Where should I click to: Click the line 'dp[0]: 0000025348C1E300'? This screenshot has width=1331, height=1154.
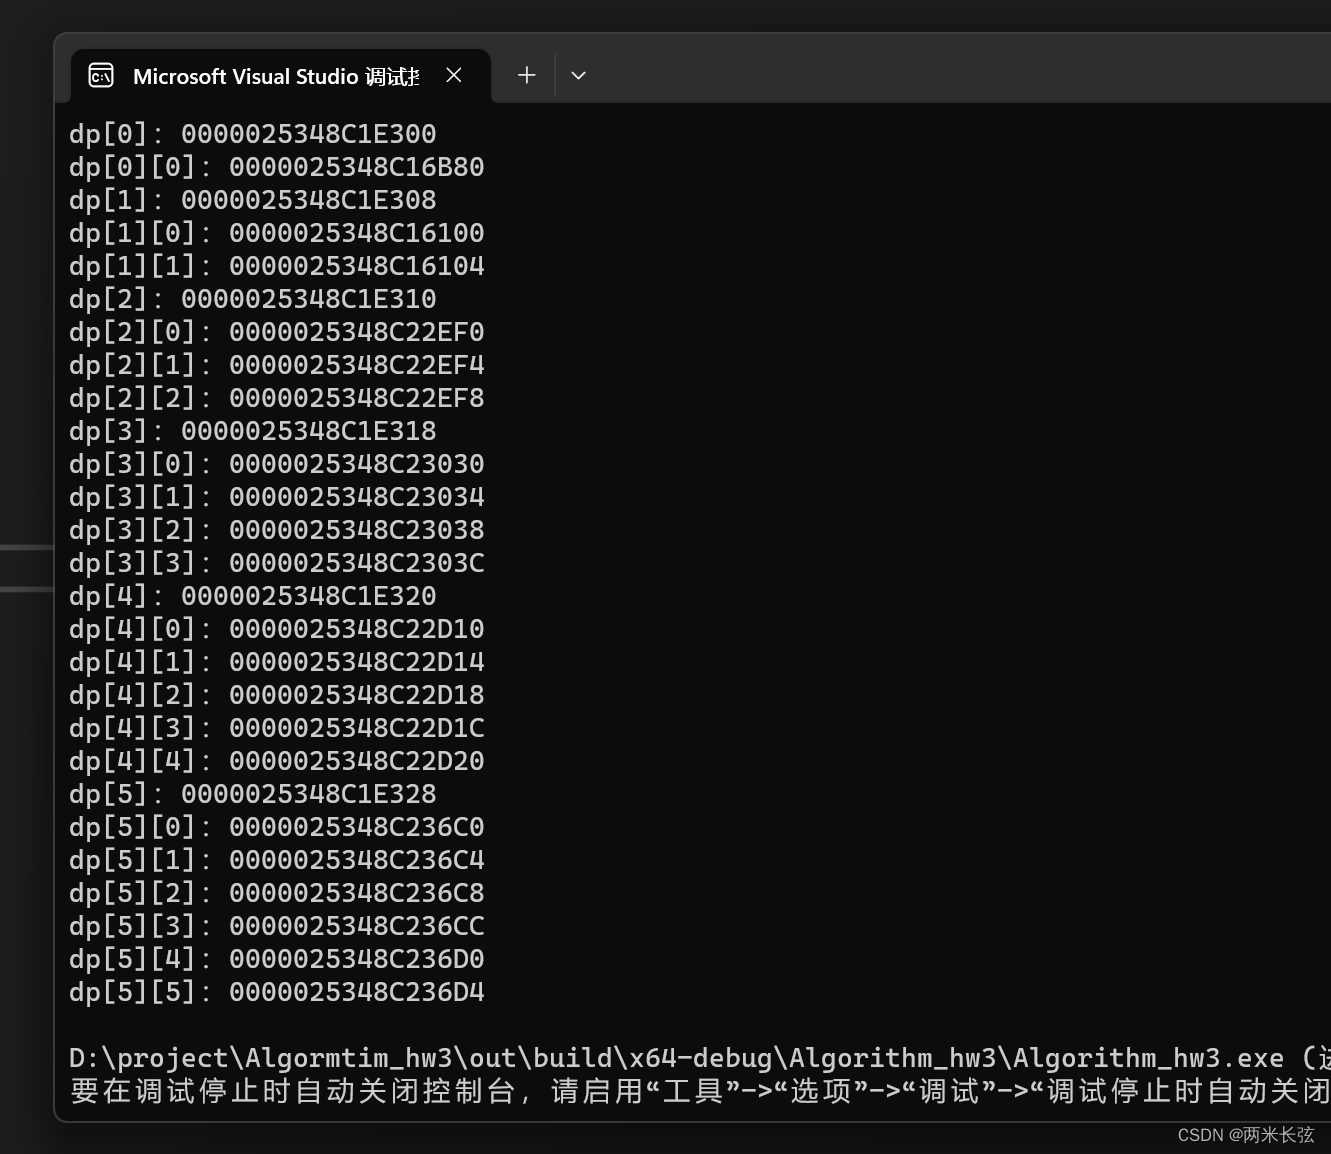253,134
